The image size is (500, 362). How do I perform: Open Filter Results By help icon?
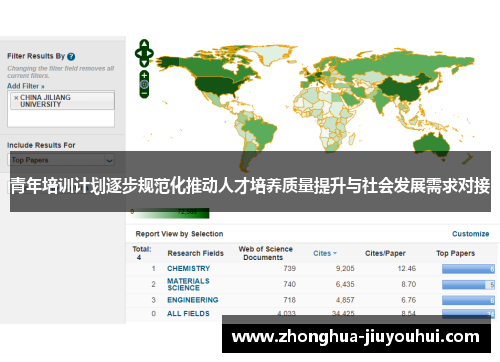point(71,57)
